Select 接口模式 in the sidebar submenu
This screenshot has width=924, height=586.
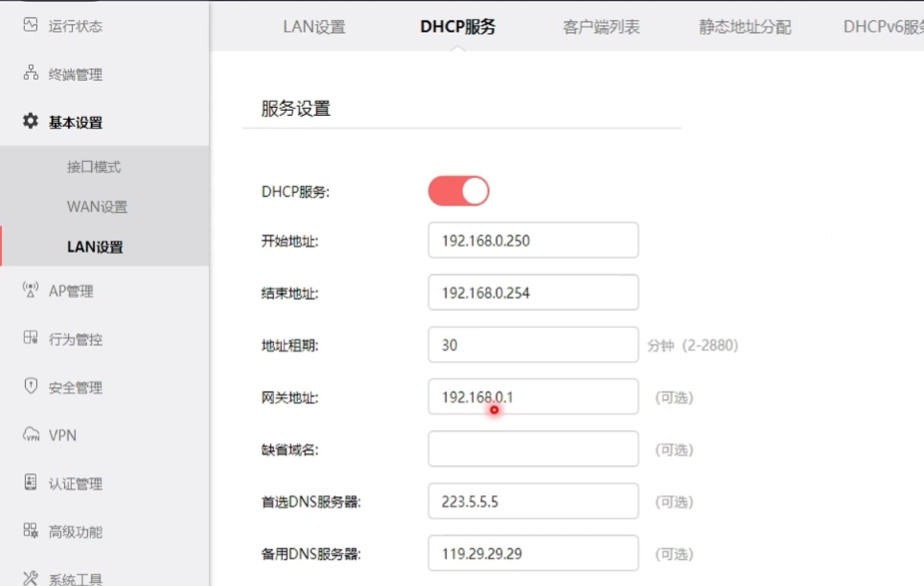(94, 167)
